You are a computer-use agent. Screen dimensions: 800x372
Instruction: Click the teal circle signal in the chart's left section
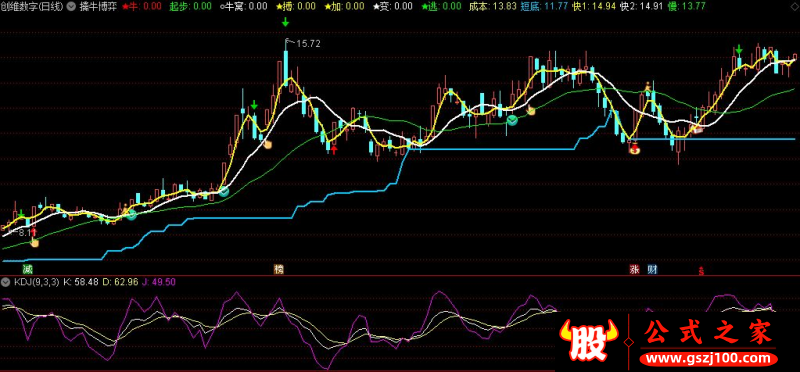[x=132, y=215]
